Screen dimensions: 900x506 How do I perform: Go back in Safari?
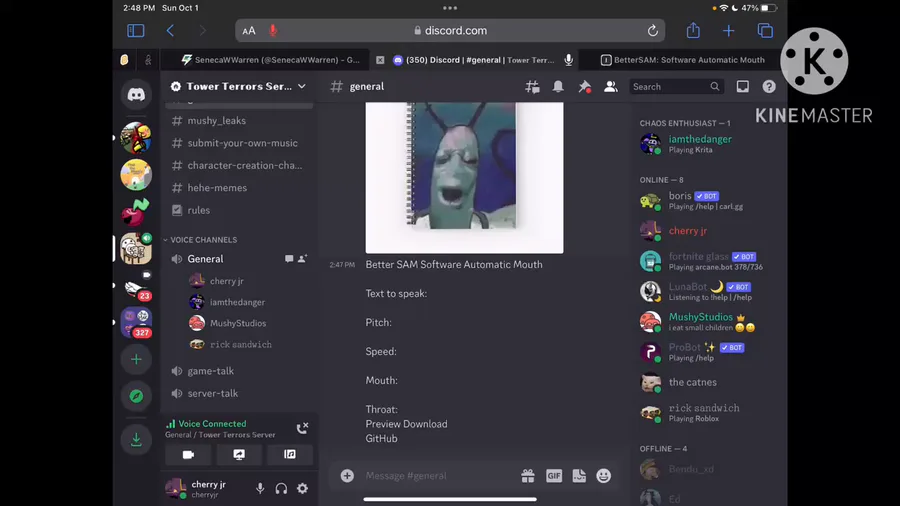170,30
